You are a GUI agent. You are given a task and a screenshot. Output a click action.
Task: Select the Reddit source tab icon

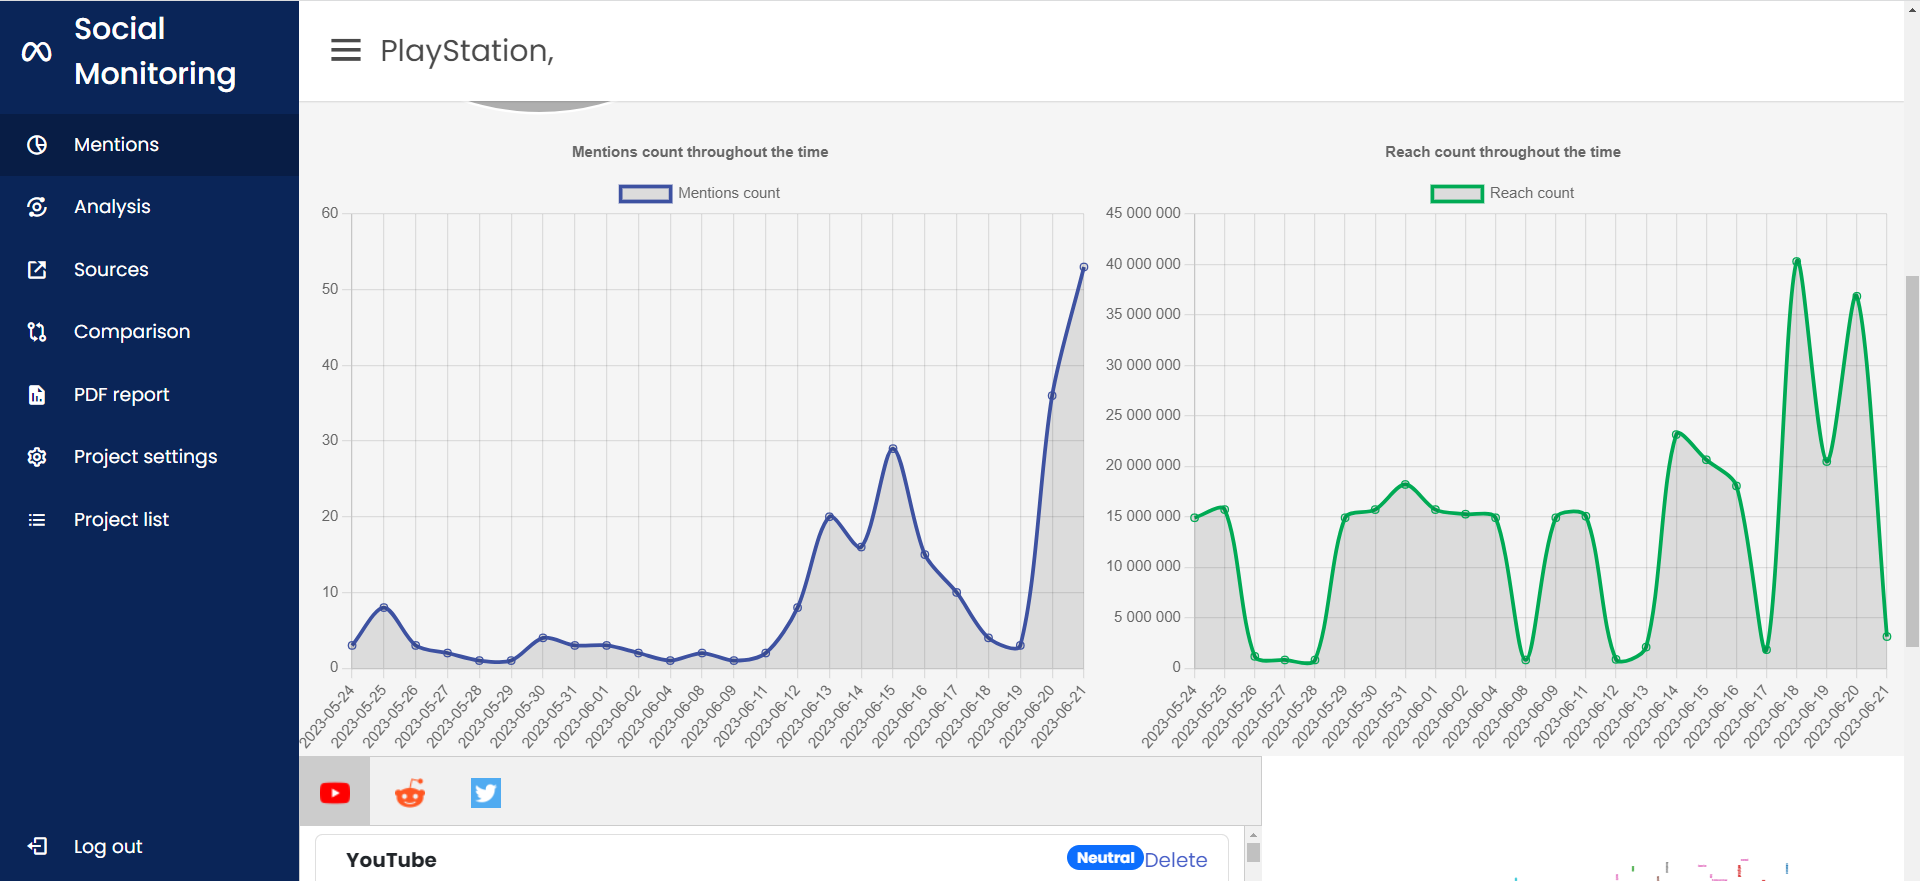(410, 793)
